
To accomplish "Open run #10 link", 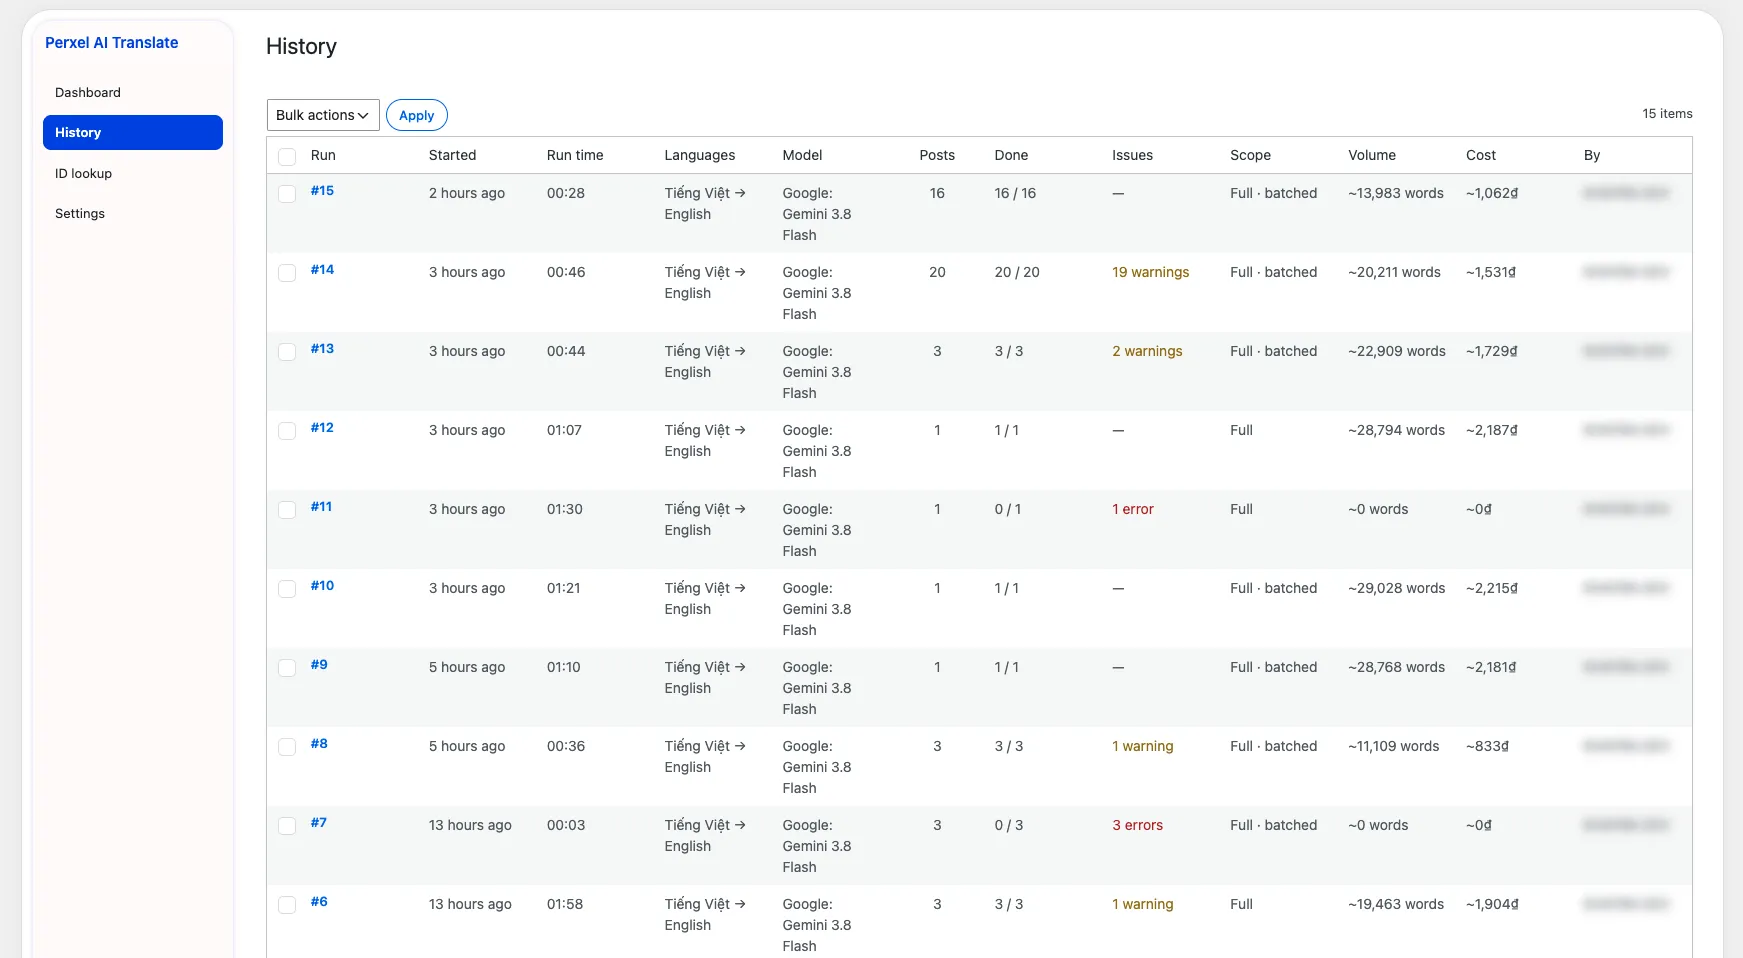I will pos(322,585).
